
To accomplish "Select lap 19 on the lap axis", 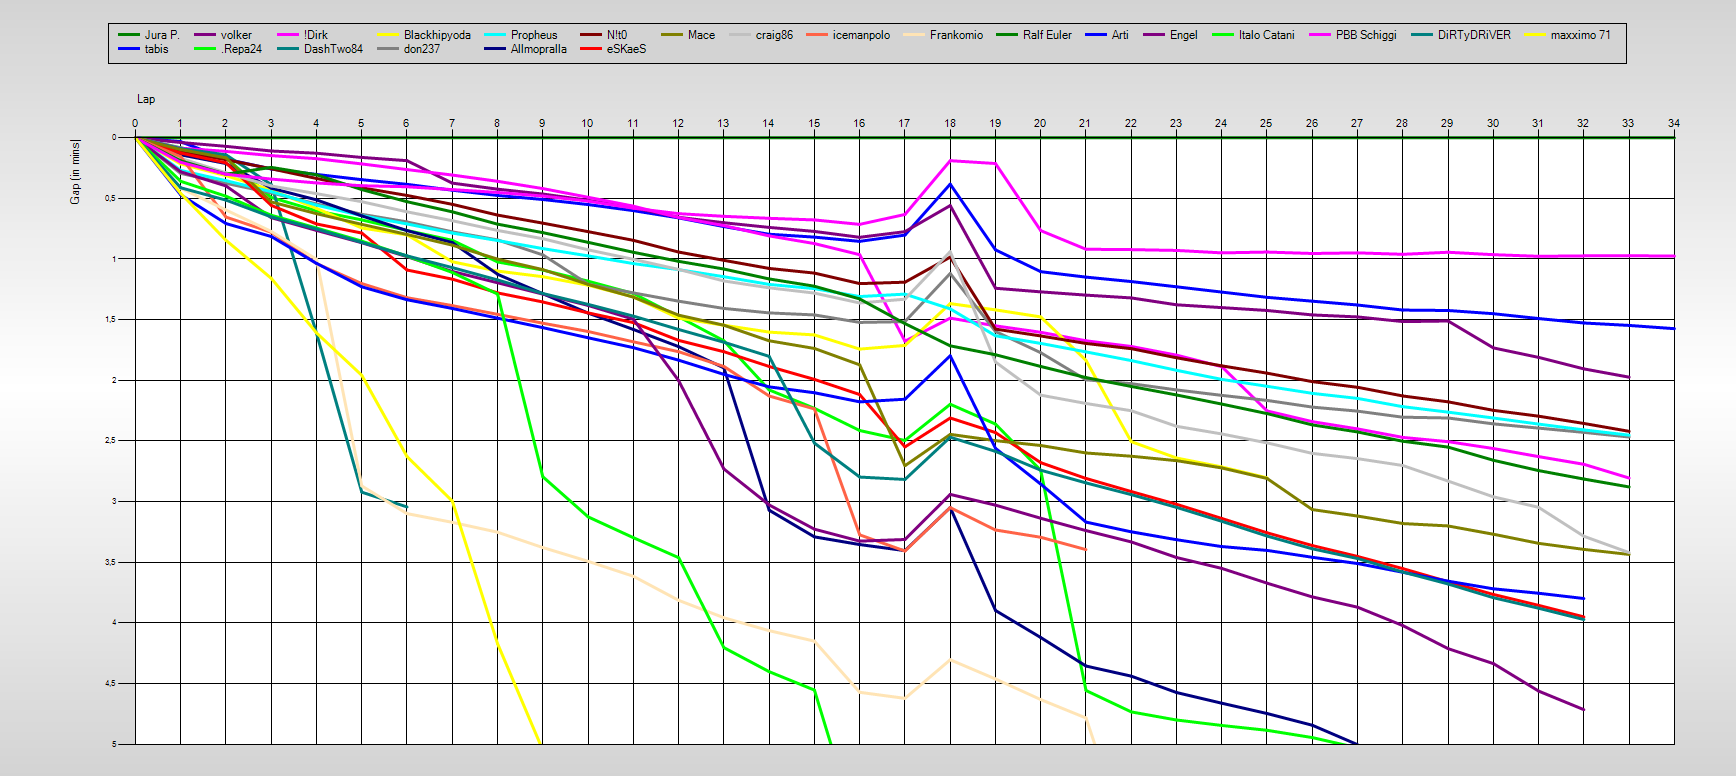I will click(x=995, y=124).
